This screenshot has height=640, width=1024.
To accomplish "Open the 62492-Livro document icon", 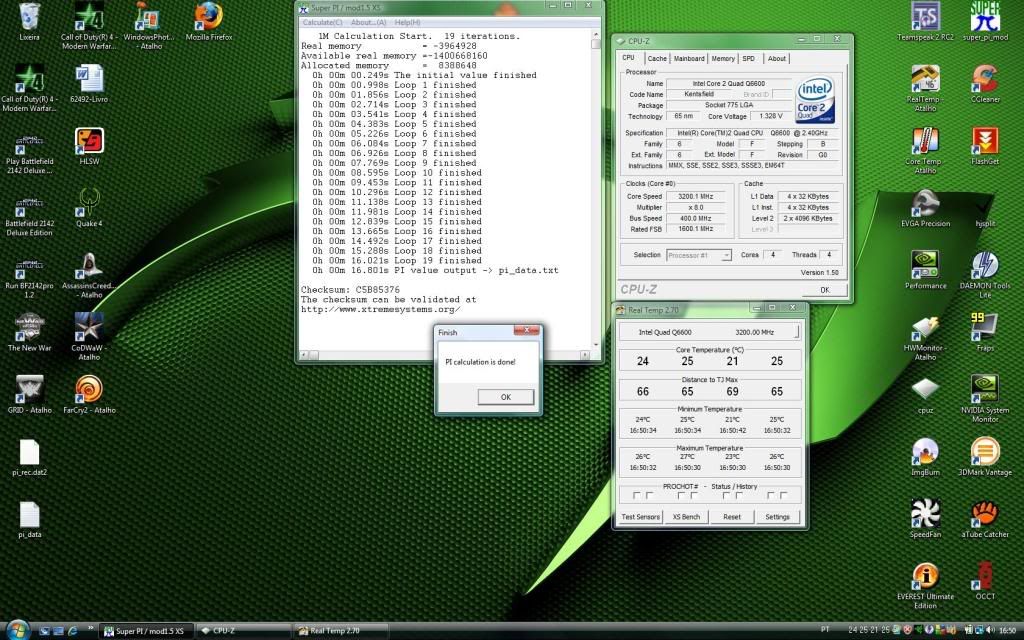I will pyautogui.click(x=89, y=80).
